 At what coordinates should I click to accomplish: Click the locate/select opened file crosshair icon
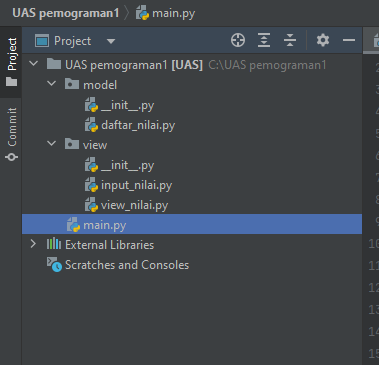click(x=238, y=40)
